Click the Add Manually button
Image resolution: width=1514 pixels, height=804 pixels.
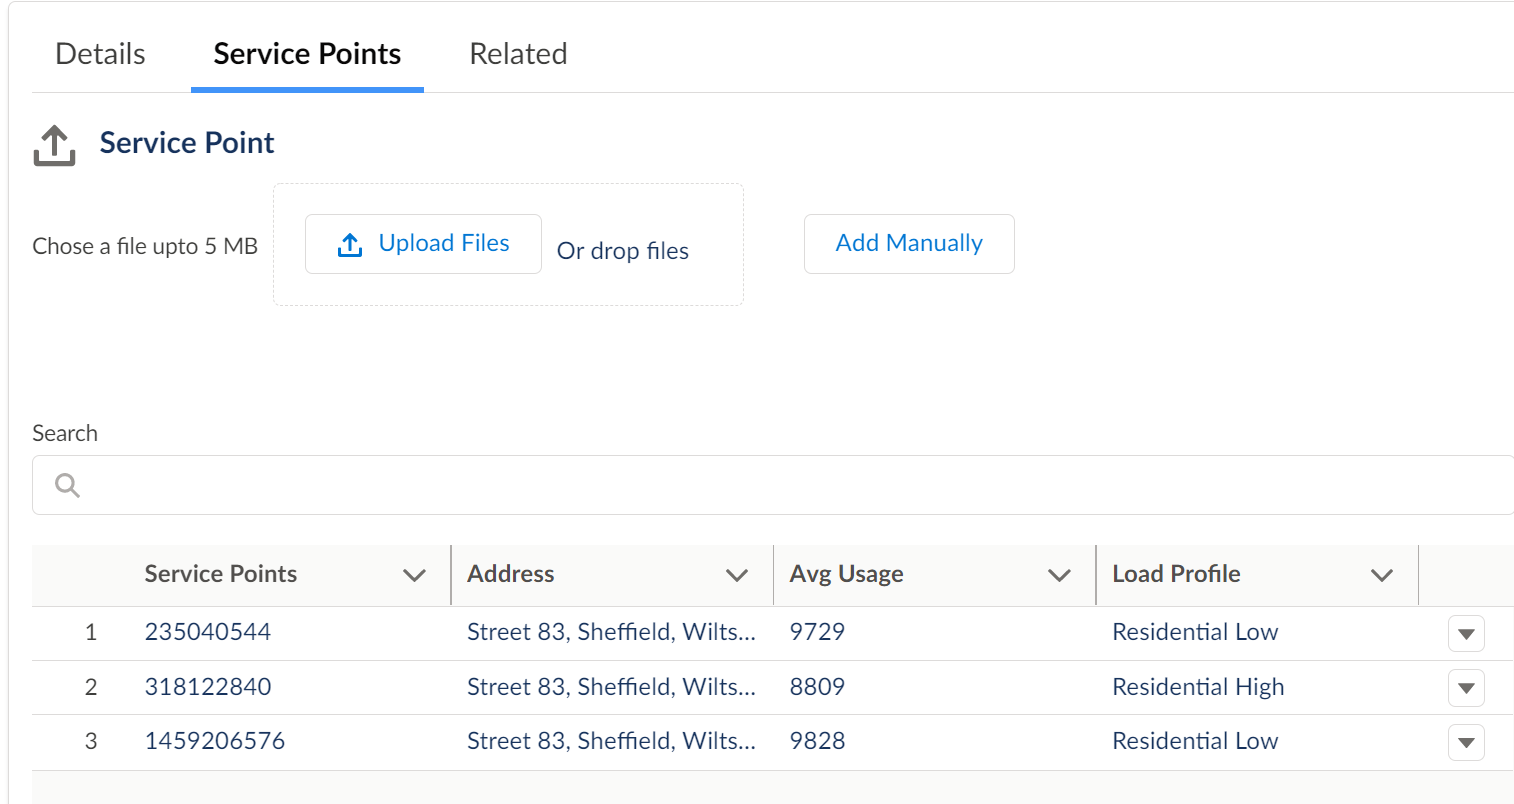click(x=909, y=244)
